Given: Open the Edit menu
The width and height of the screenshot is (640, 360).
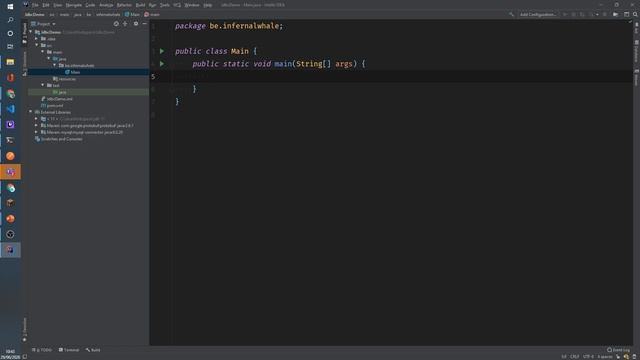Looking at the screenshot, I should (x=46, y=5).
